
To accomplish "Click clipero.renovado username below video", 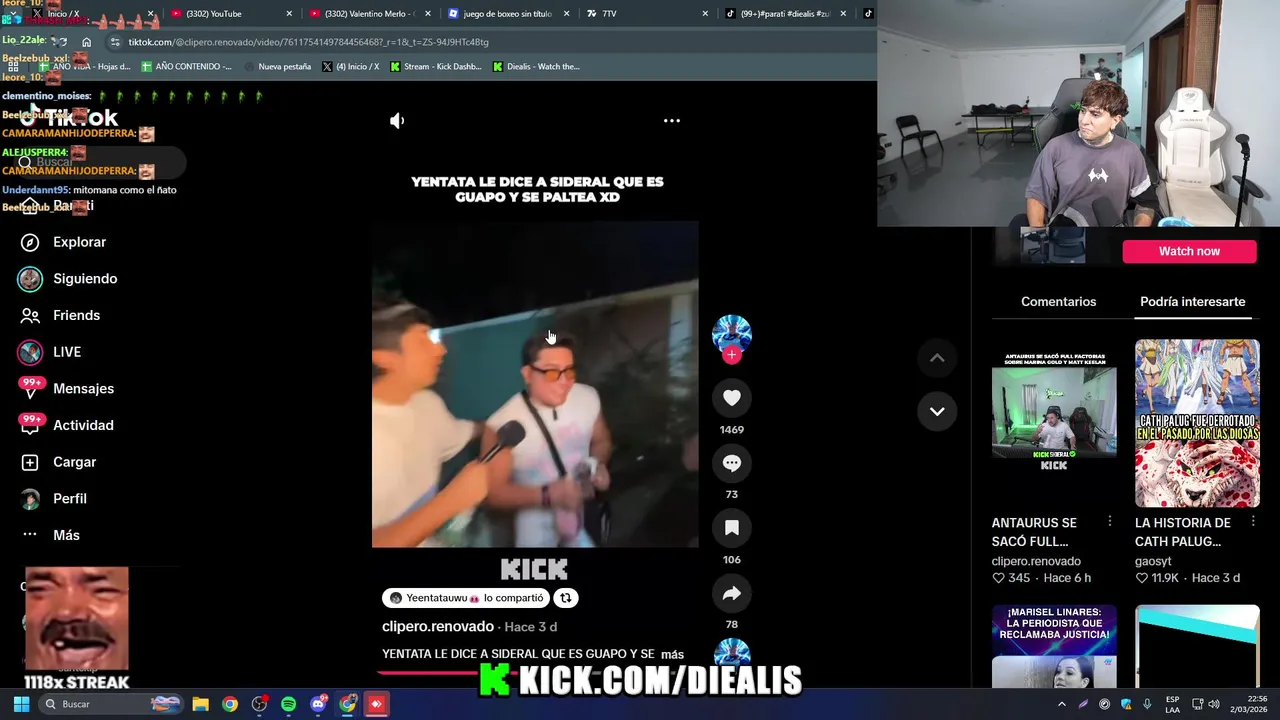I will (438, 626).
